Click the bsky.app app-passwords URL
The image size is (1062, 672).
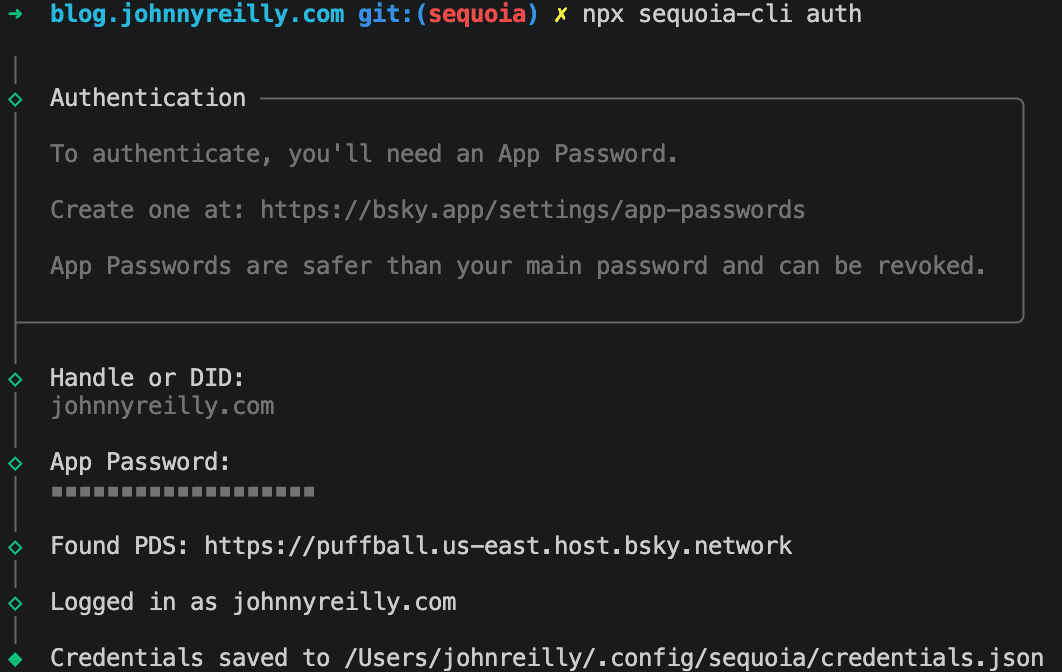click(x=532, y=210)
